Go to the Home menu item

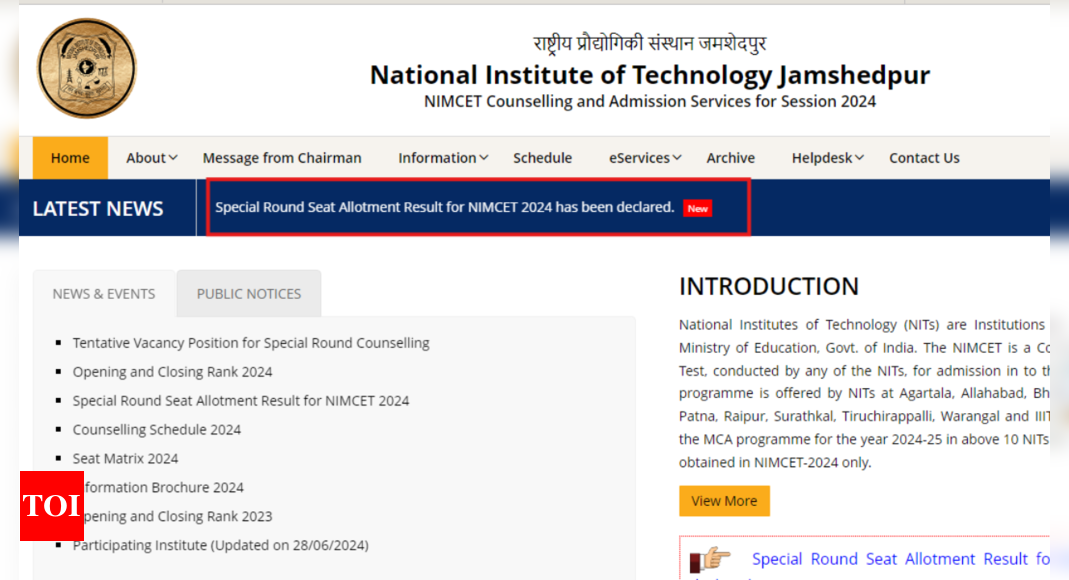click(70, 158)
